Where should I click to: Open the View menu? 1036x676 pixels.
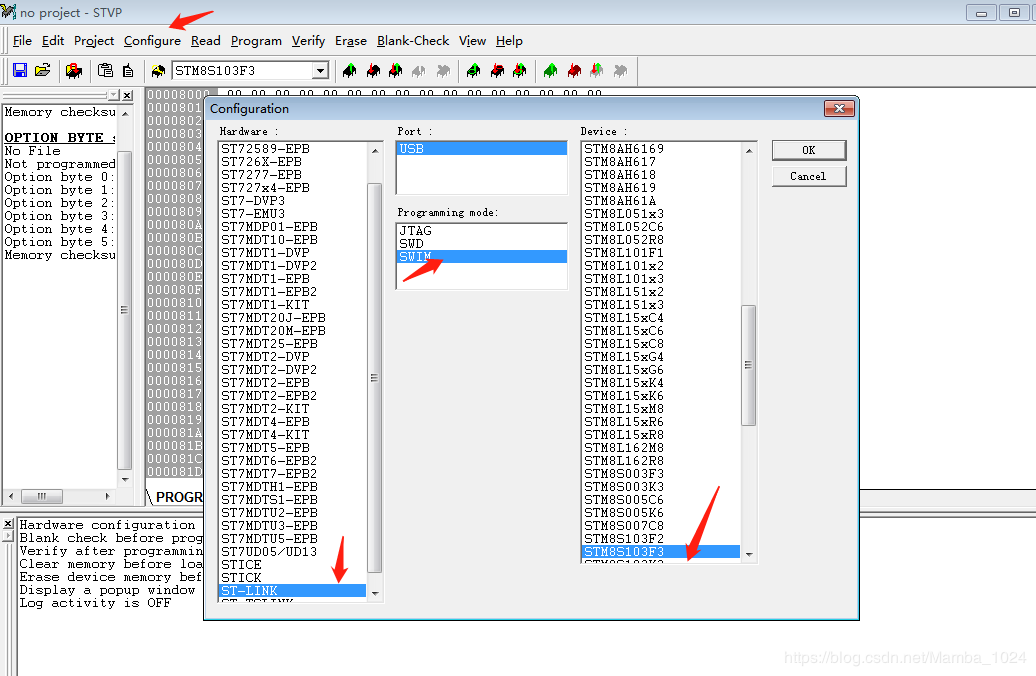472,41
